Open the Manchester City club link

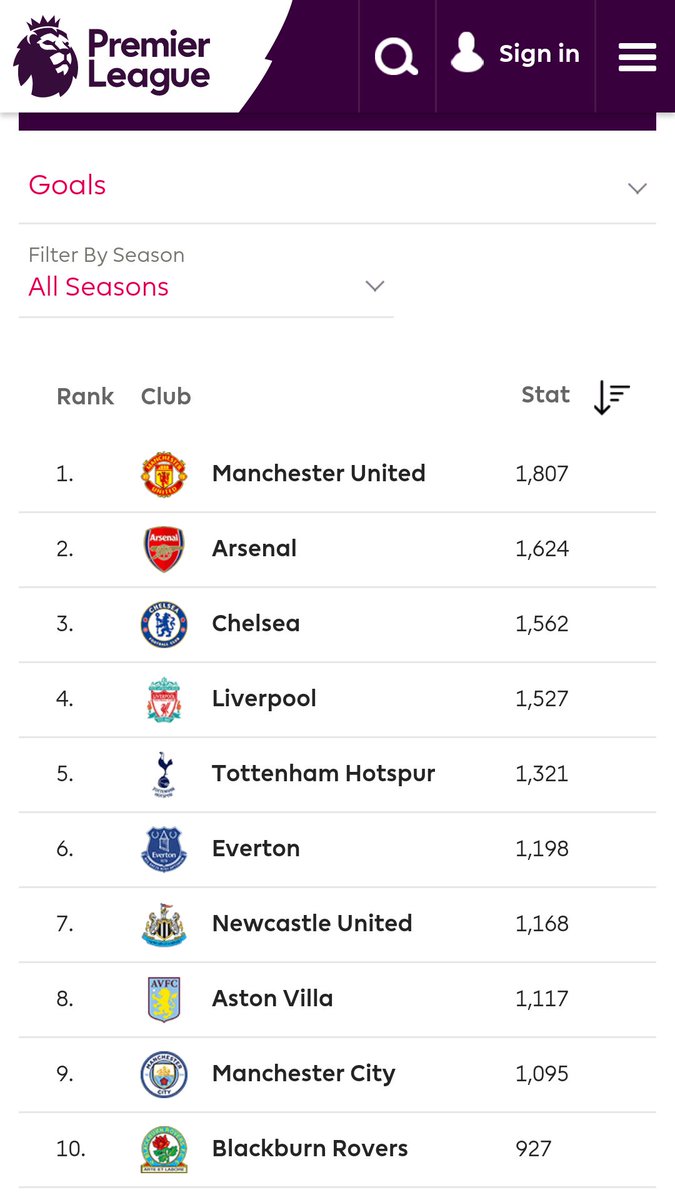point(304,1074)
